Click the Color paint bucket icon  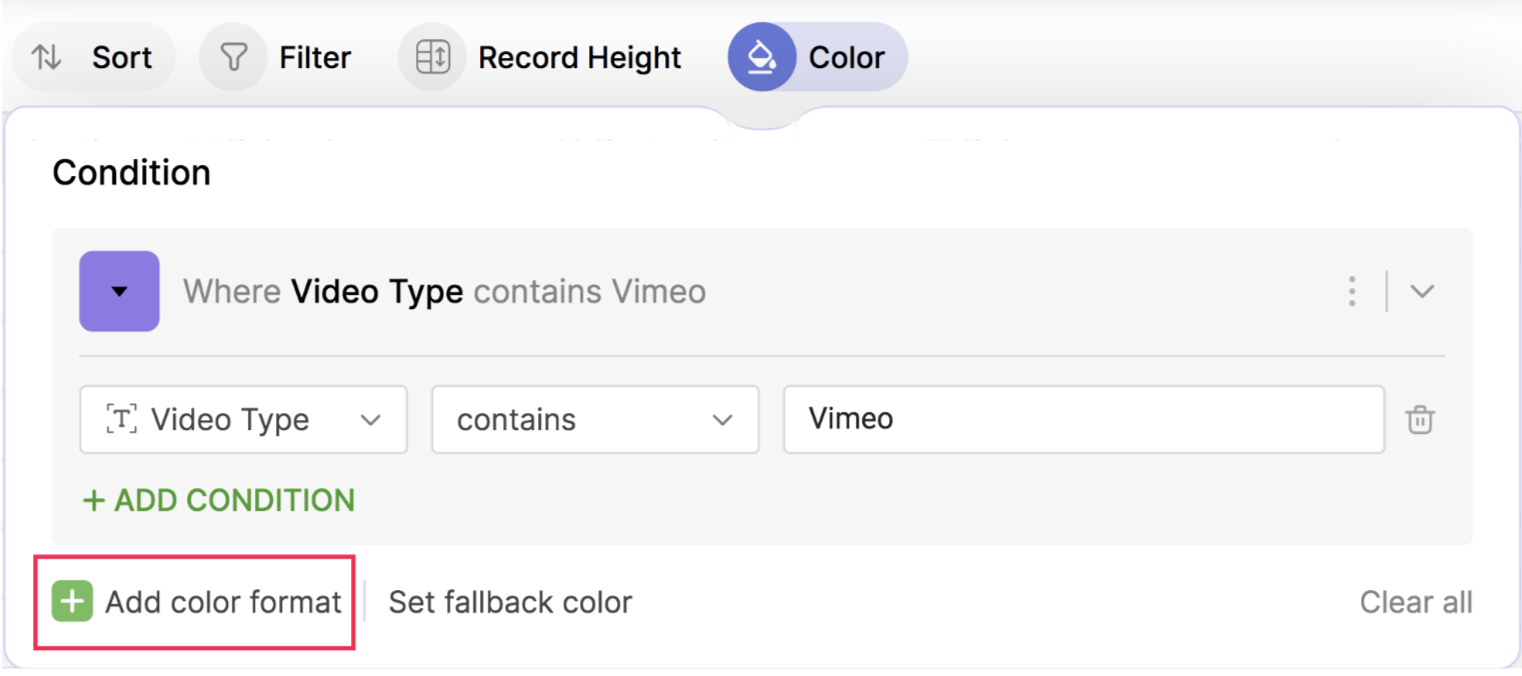point(762,58)
